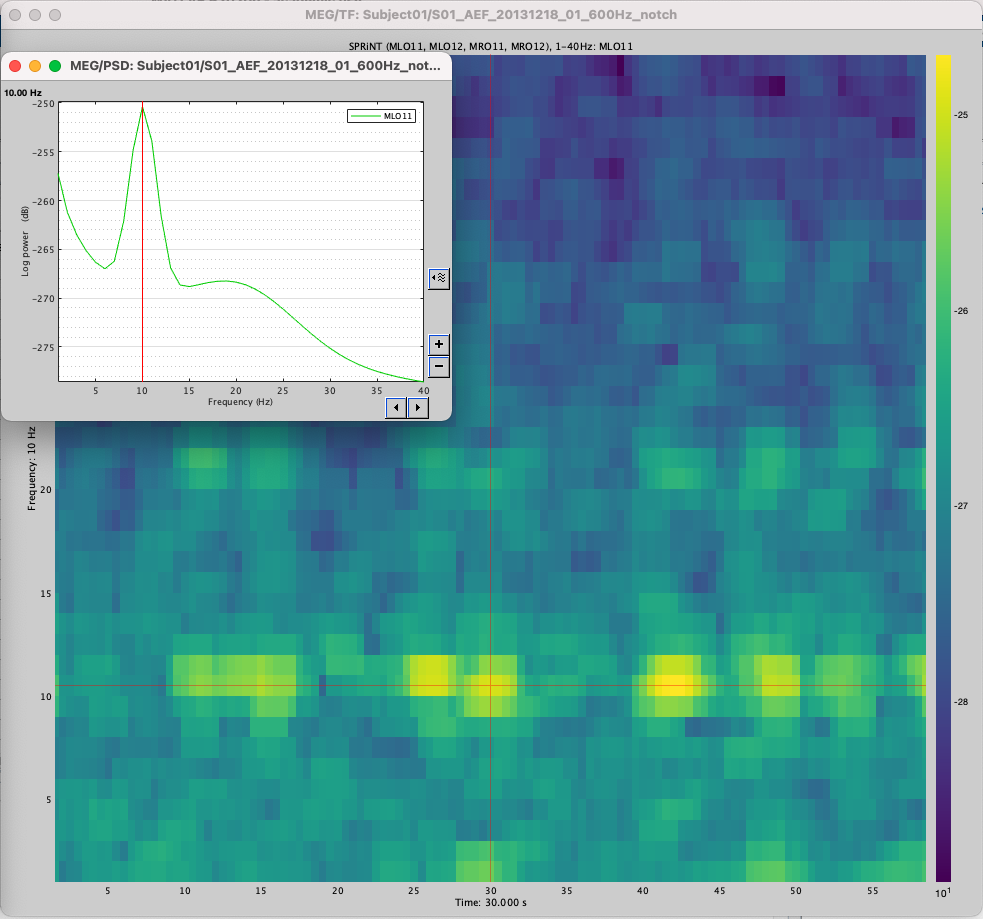The width and height of the screenshot is (983, 919).
Task: Click the MEG/PSD window title bar
Action: click(x=250, y=65)
